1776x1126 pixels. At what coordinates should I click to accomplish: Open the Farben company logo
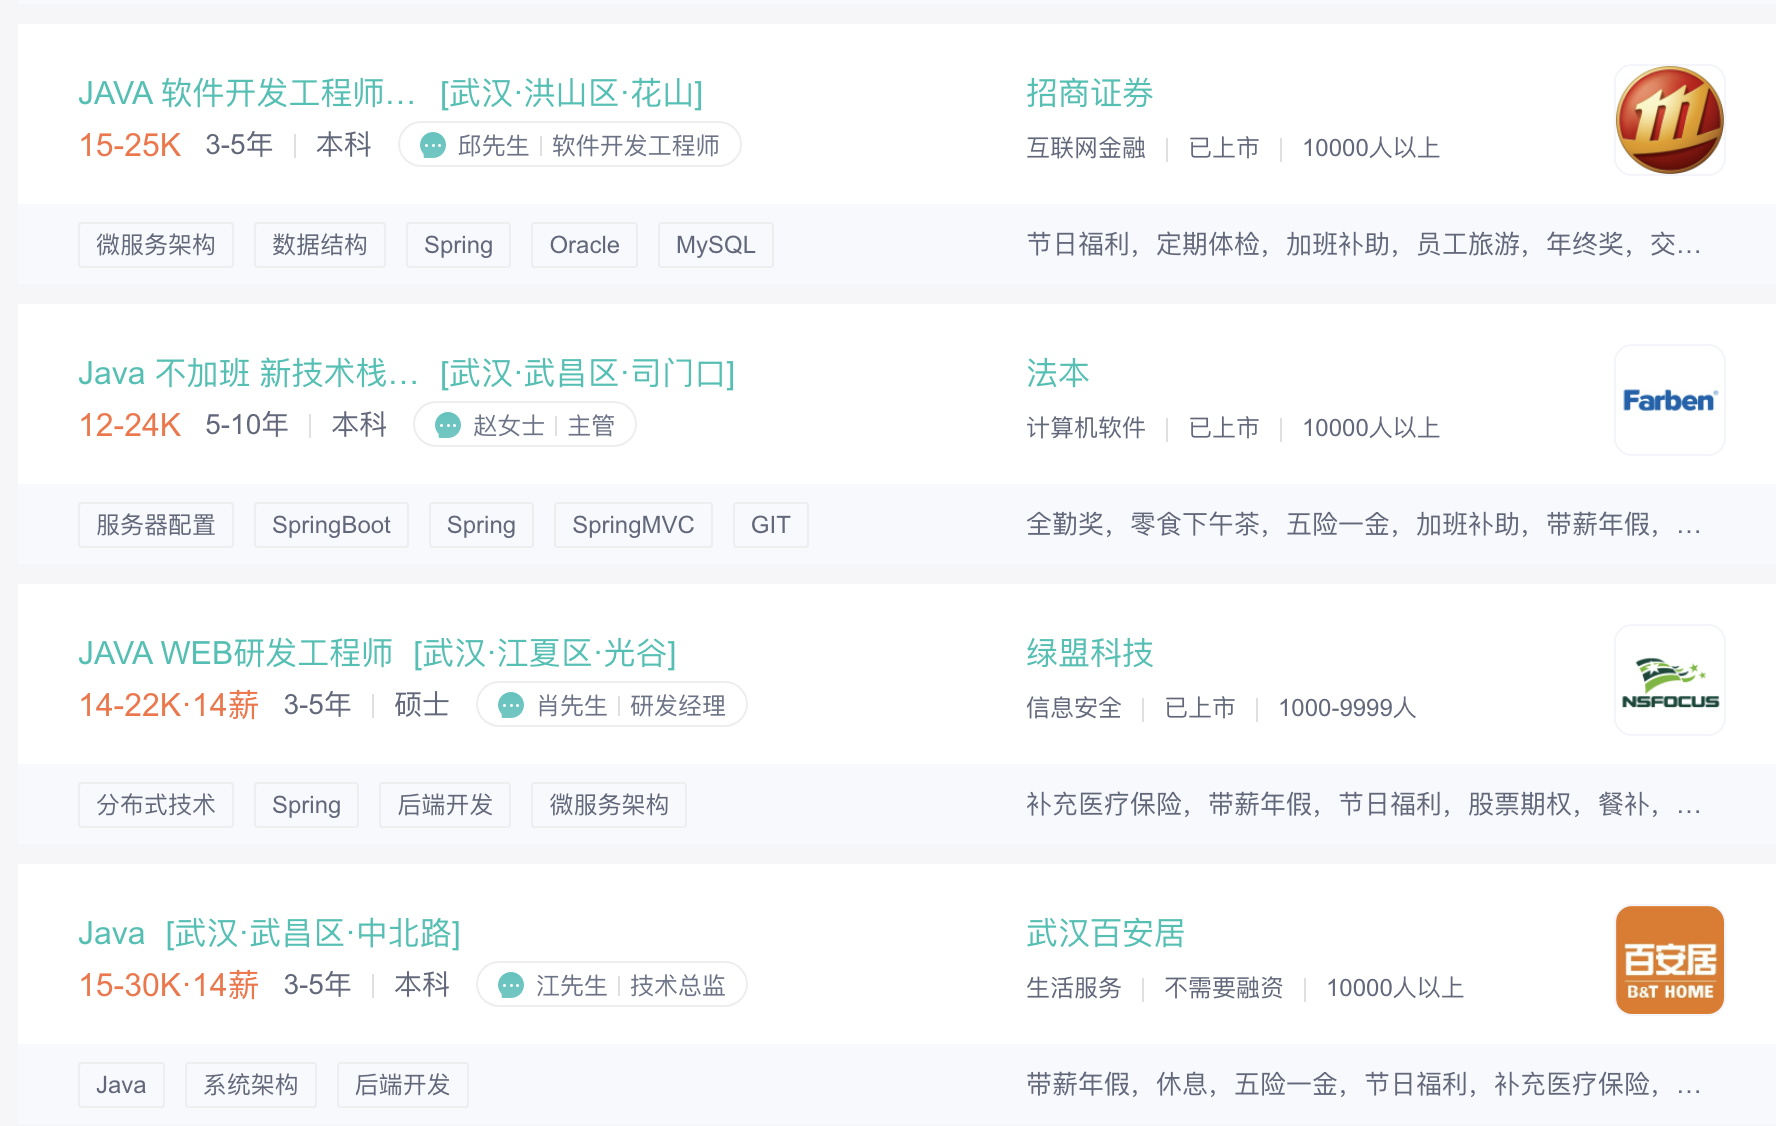coord(1669,401)
